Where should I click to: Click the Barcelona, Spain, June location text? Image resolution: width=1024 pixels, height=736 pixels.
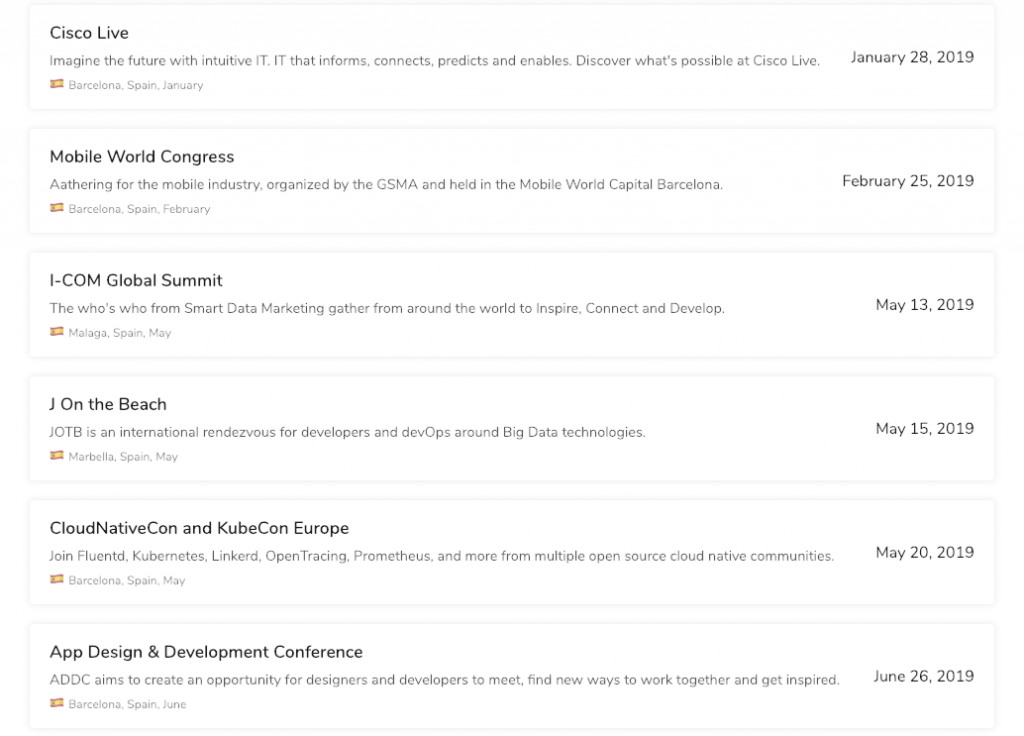(x=127, y=704)
